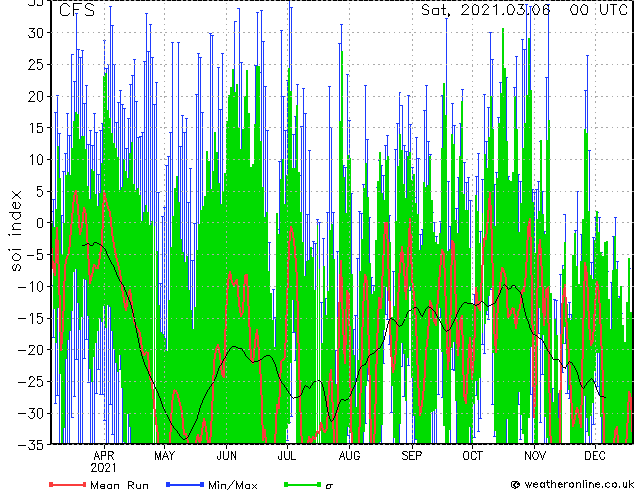
Task: Click the '-5' y-axis tick label
Action: click(x=35, y=255)
